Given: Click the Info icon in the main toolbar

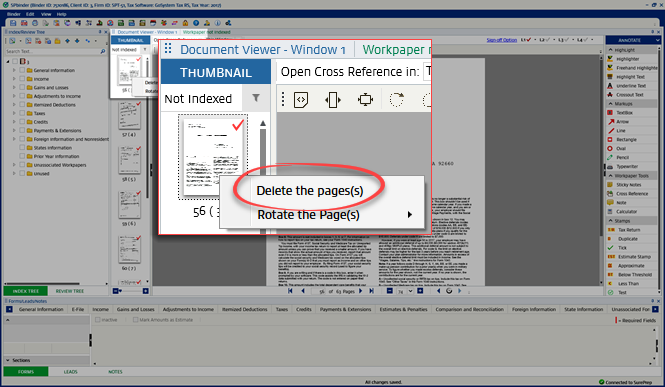Looking at the screenshot, I should click(x=218, y=23).
